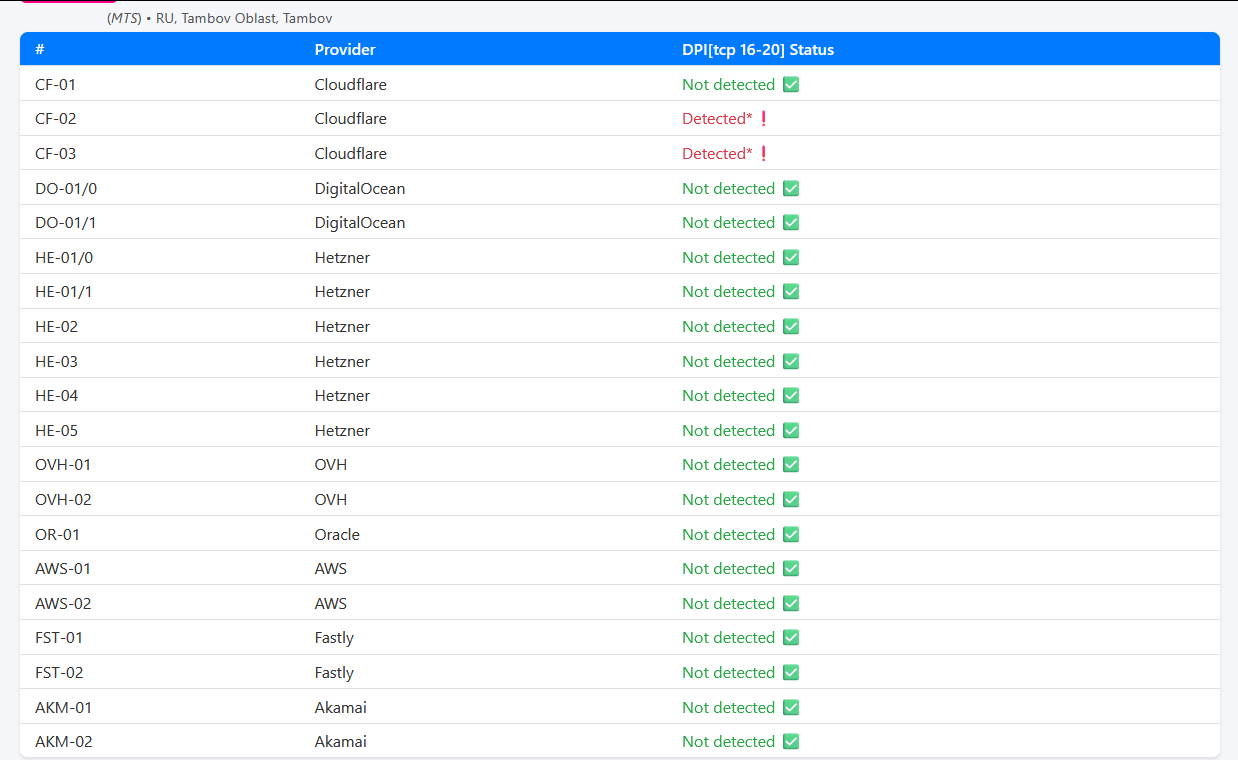Click 'Not detected' text in OR-01 row
The image size is (1238, 760).
pyautogui.click(x=728, y=535)
